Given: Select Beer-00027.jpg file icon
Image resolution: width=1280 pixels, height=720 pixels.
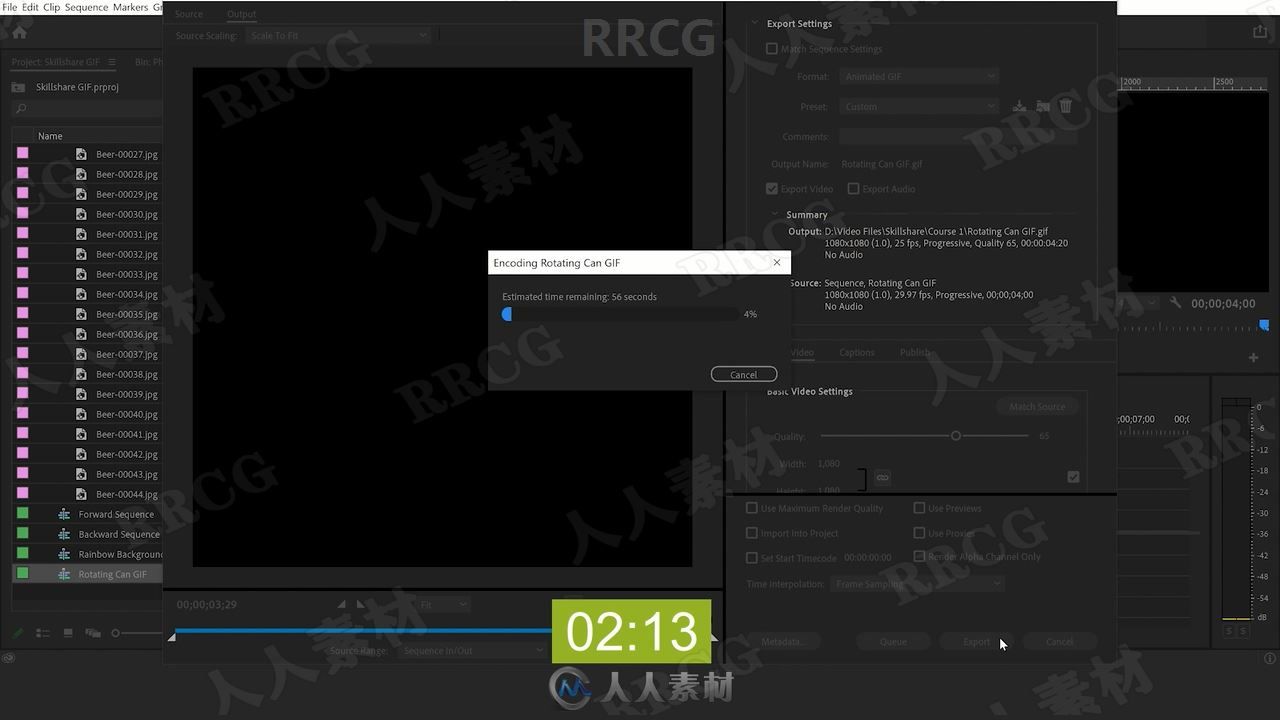Looking at the screenshot, I should [81, 154].
